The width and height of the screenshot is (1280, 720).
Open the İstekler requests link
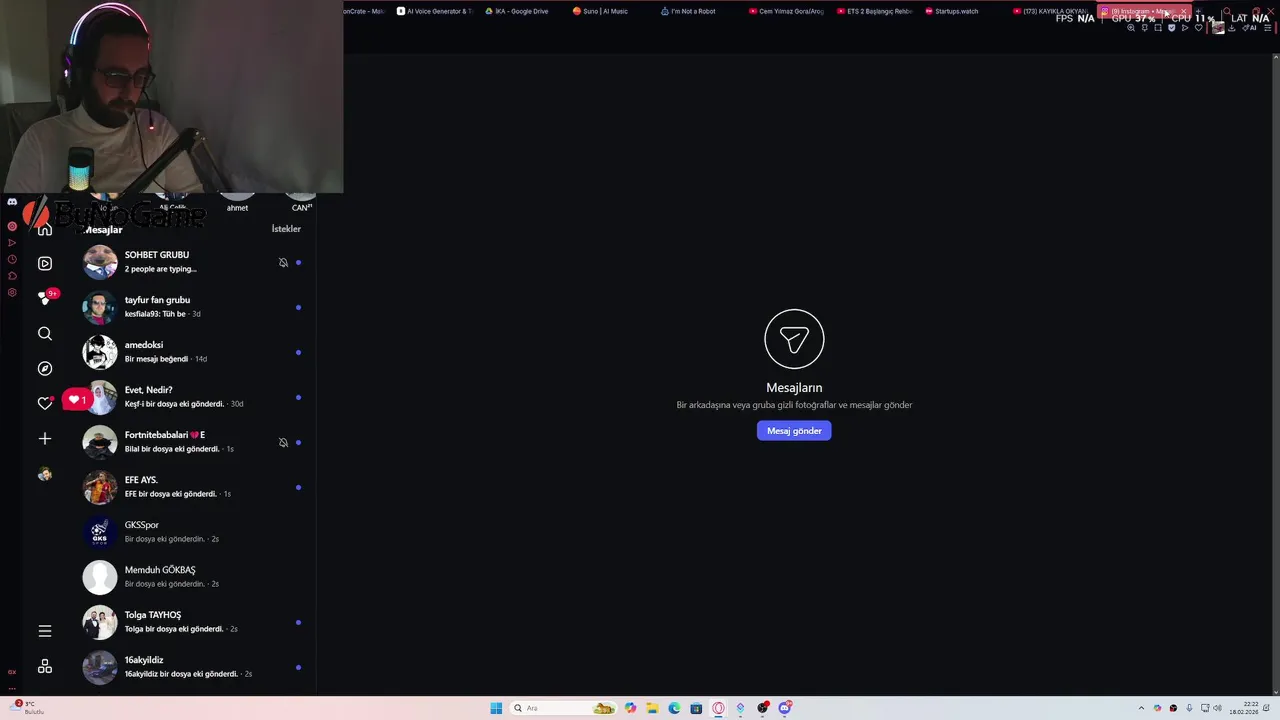[286, 229]
